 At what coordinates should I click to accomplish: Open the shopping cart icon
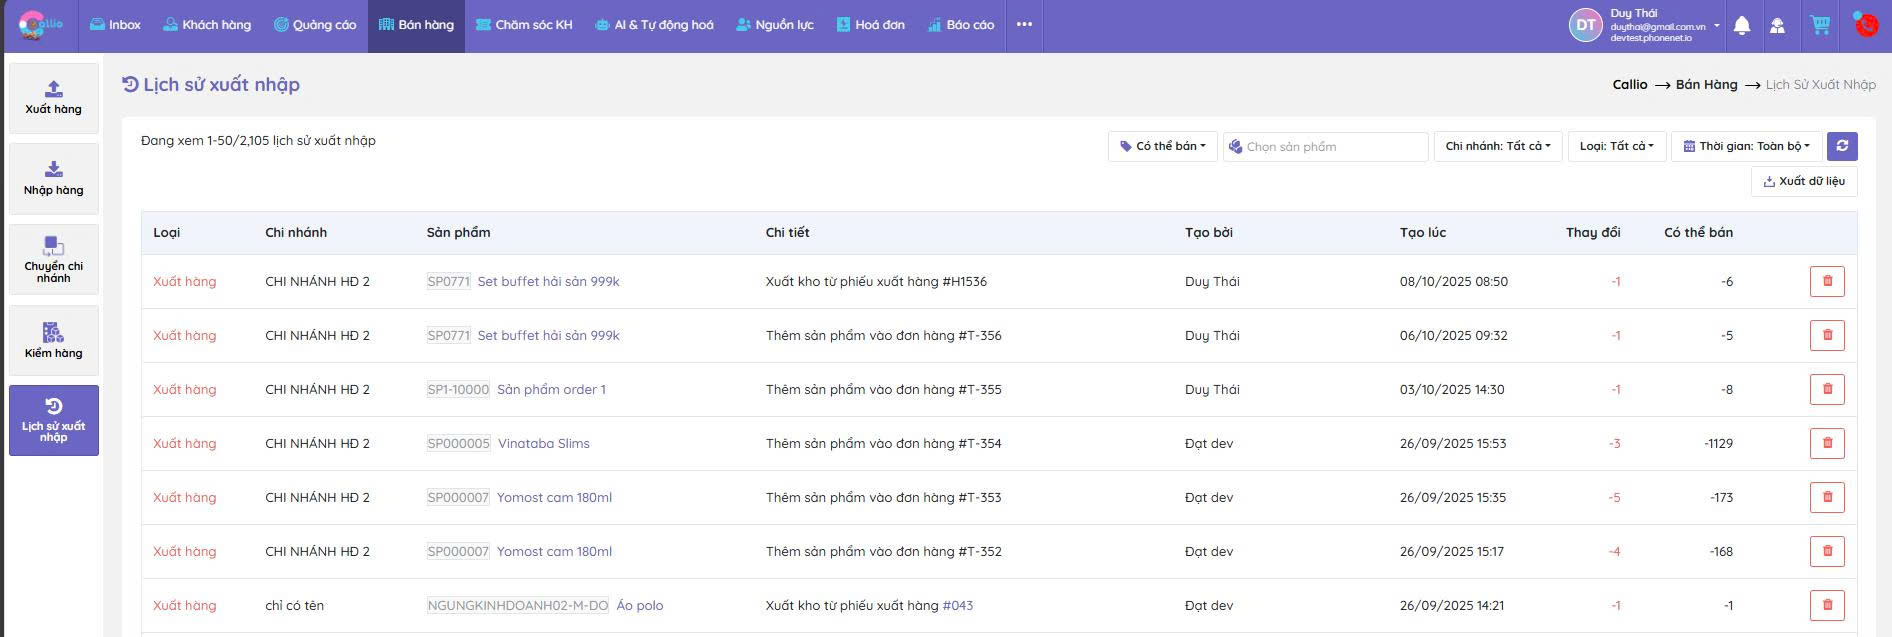pyautogui.click(x=1820, y=26)
